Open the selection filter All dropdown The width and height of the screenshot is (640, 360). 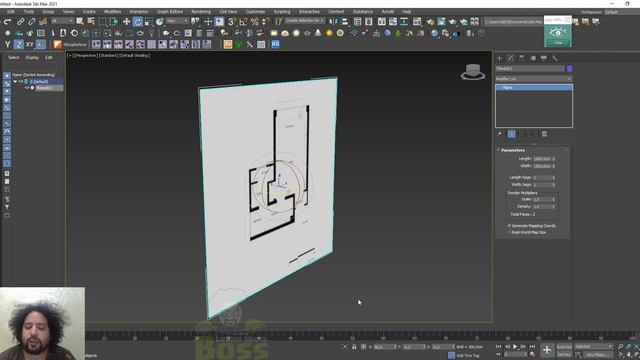click(x=62, y=21)
